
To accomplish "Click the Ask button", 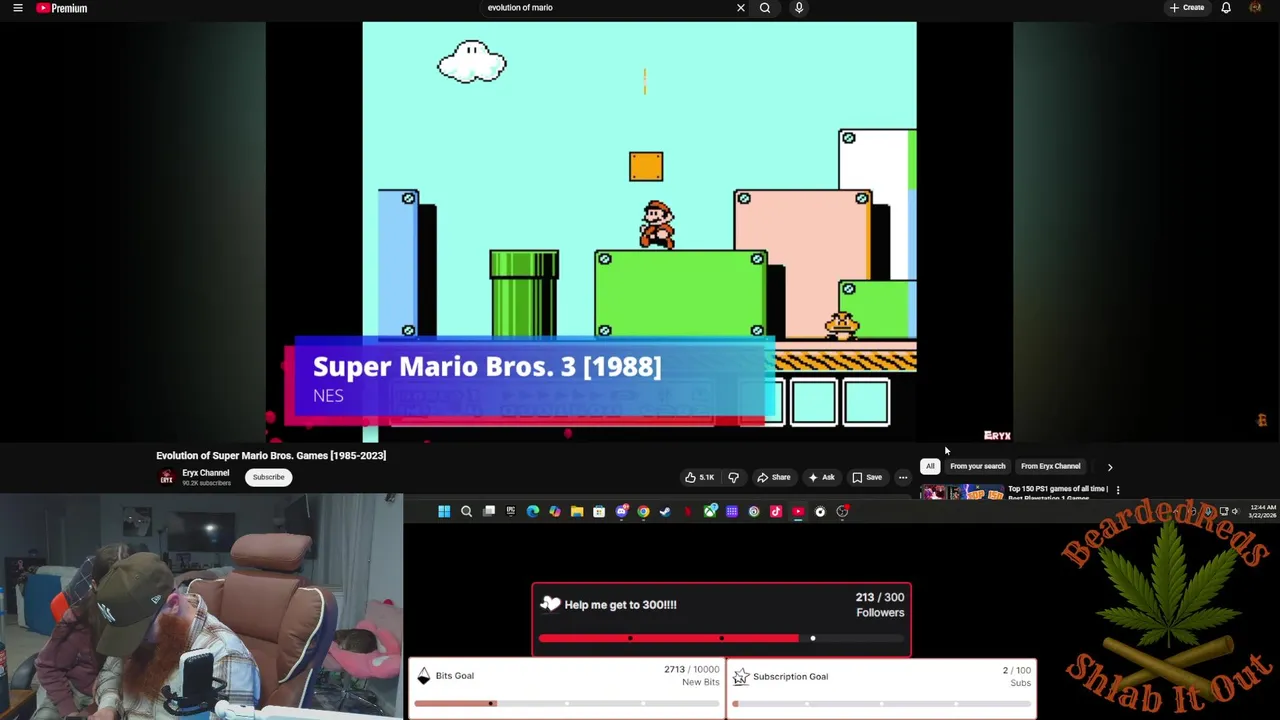I will point(821,478).
